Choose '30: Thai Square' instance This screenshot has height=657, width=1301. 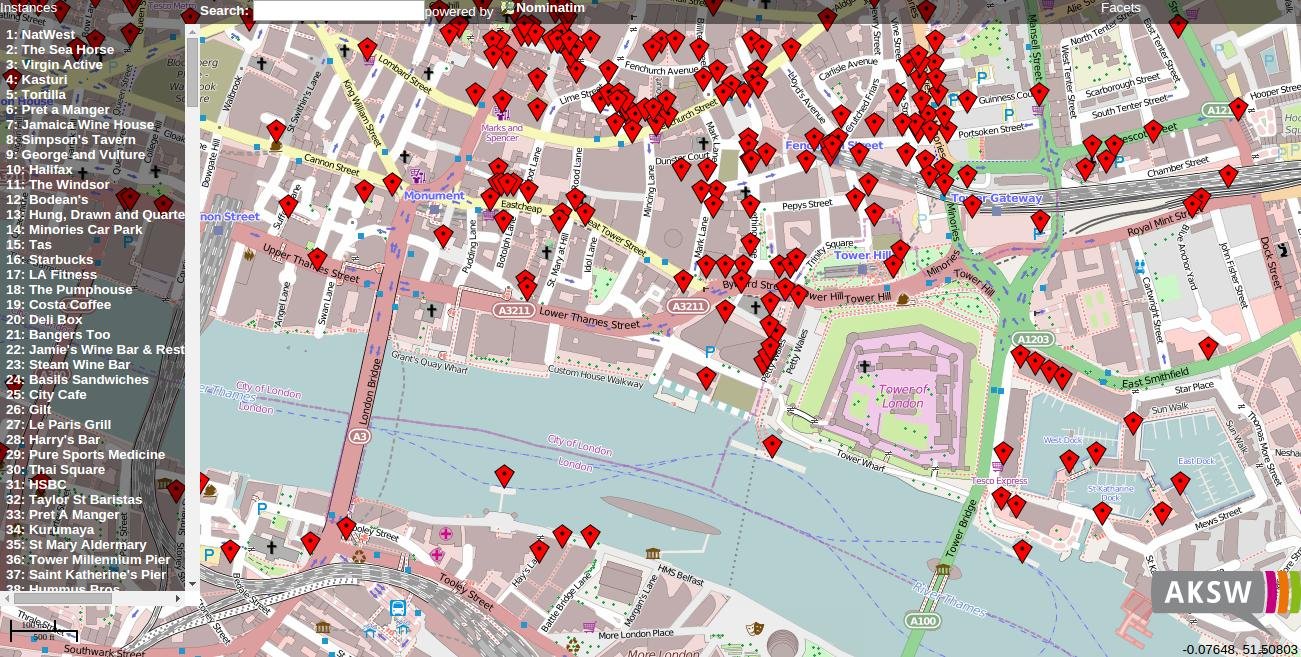(55, 469)
